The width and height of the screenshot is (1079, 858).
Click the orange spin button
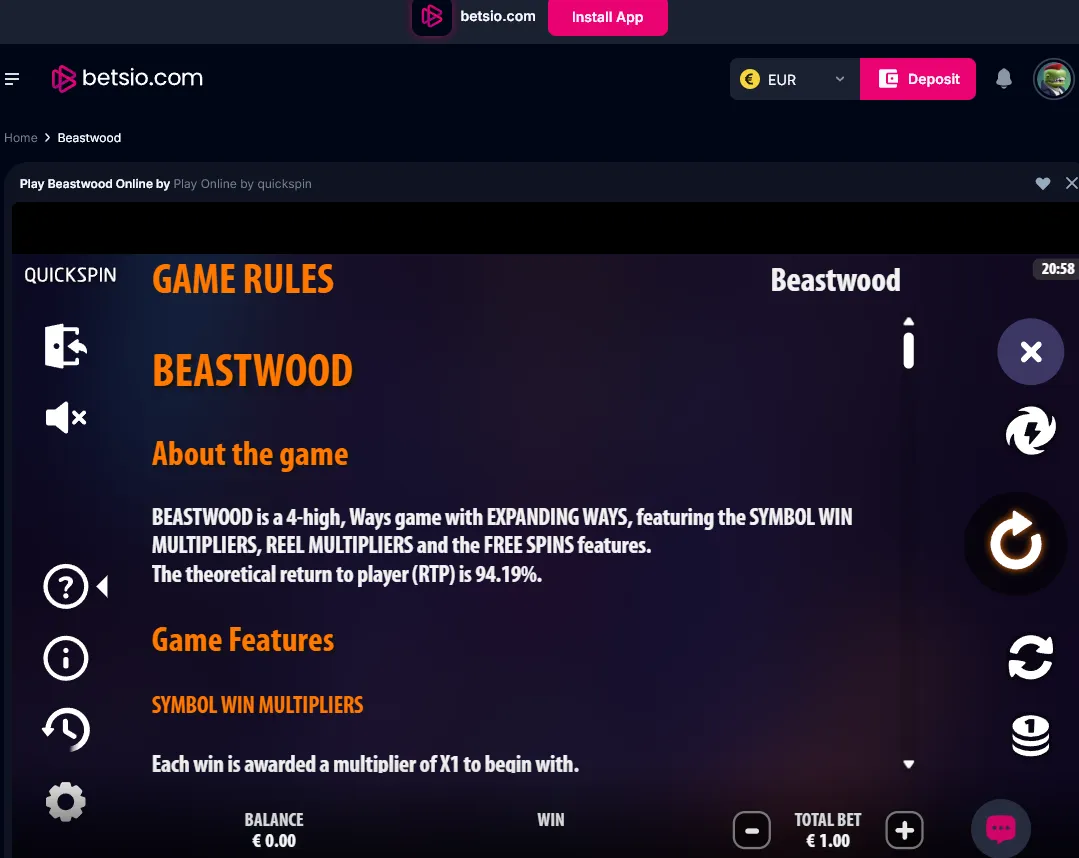[1016, 543]
